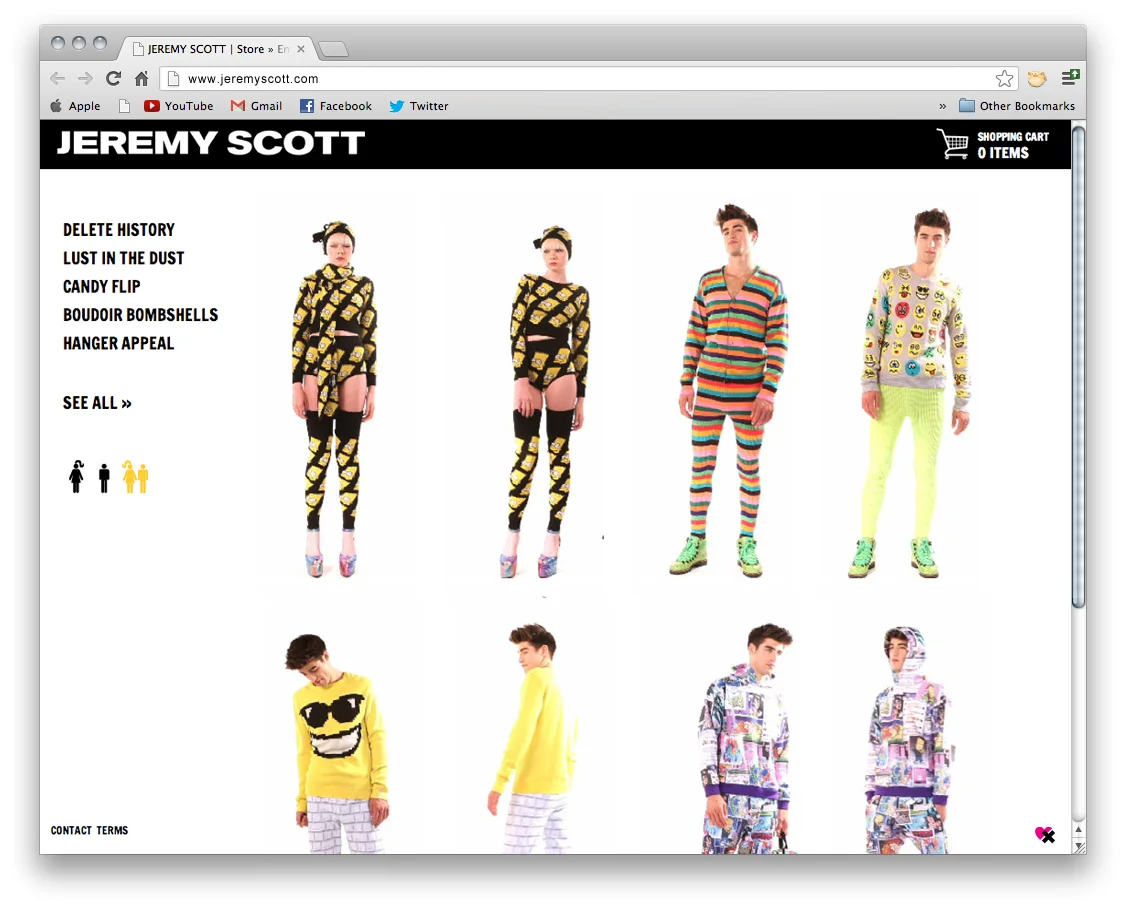Open the shopping cart icon
The image size is (1126, 900).
click(952, 144)
